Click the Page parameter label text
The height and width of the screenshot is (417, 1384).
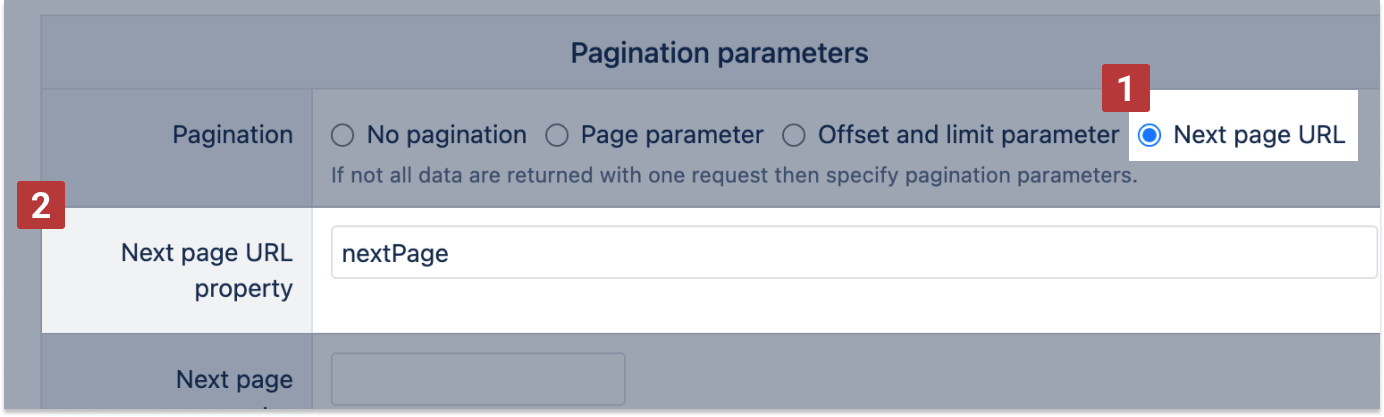click(672, 134)
